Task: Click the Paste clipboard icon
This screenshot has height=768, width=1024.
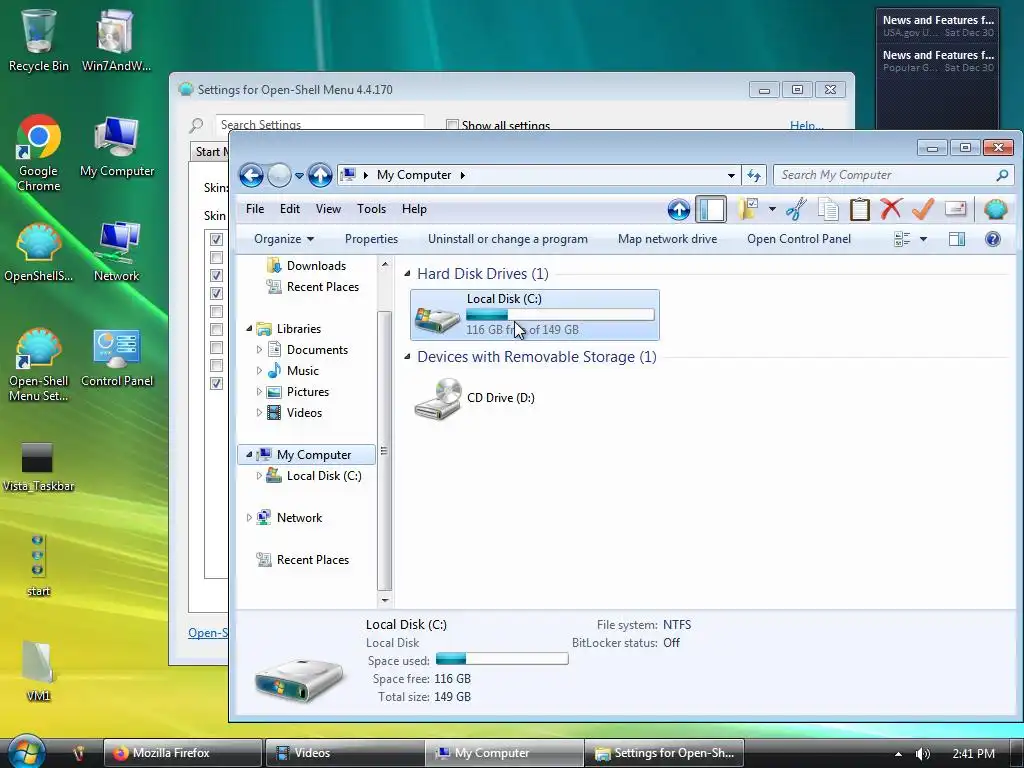Action: tap(859, 209)
